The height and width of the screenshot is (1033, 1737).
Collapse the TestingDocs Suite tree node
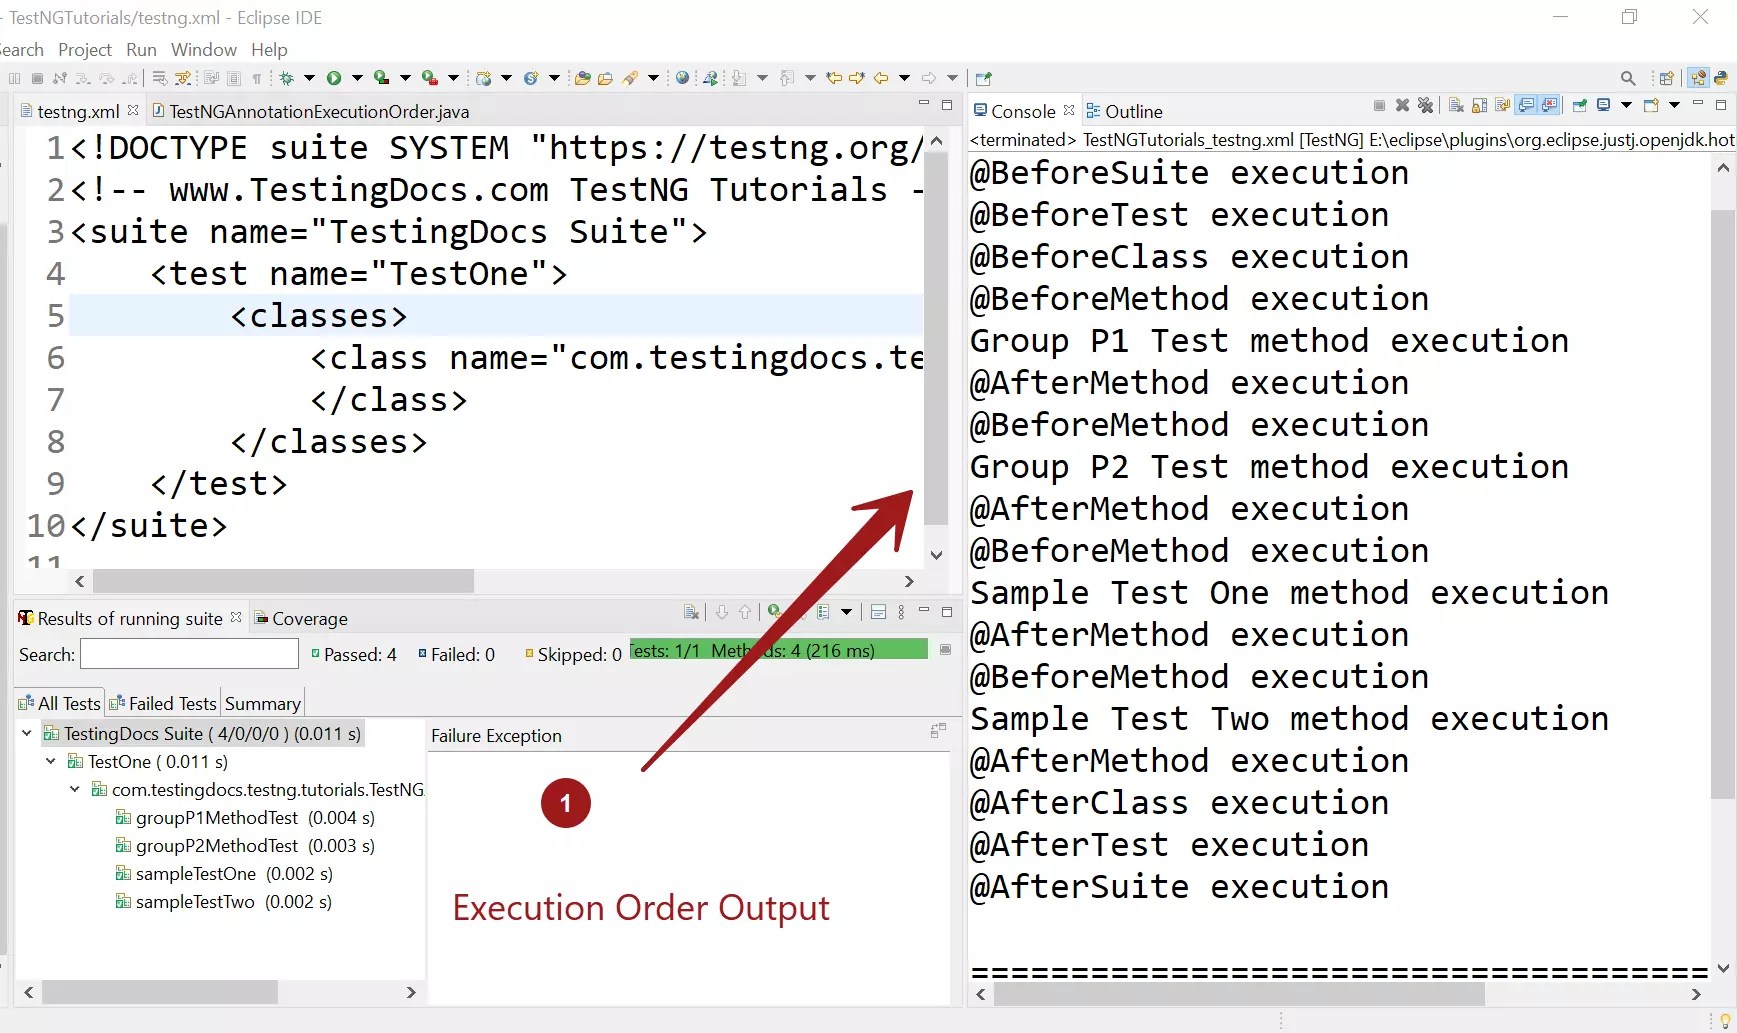point(27,734)
